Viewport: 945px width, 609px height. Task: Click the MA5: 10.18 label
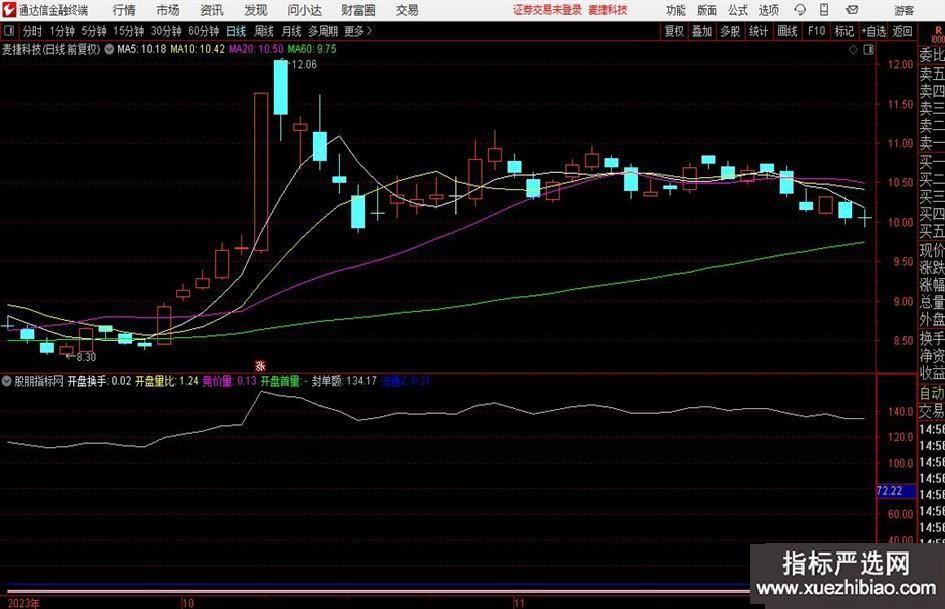point(141,49)
